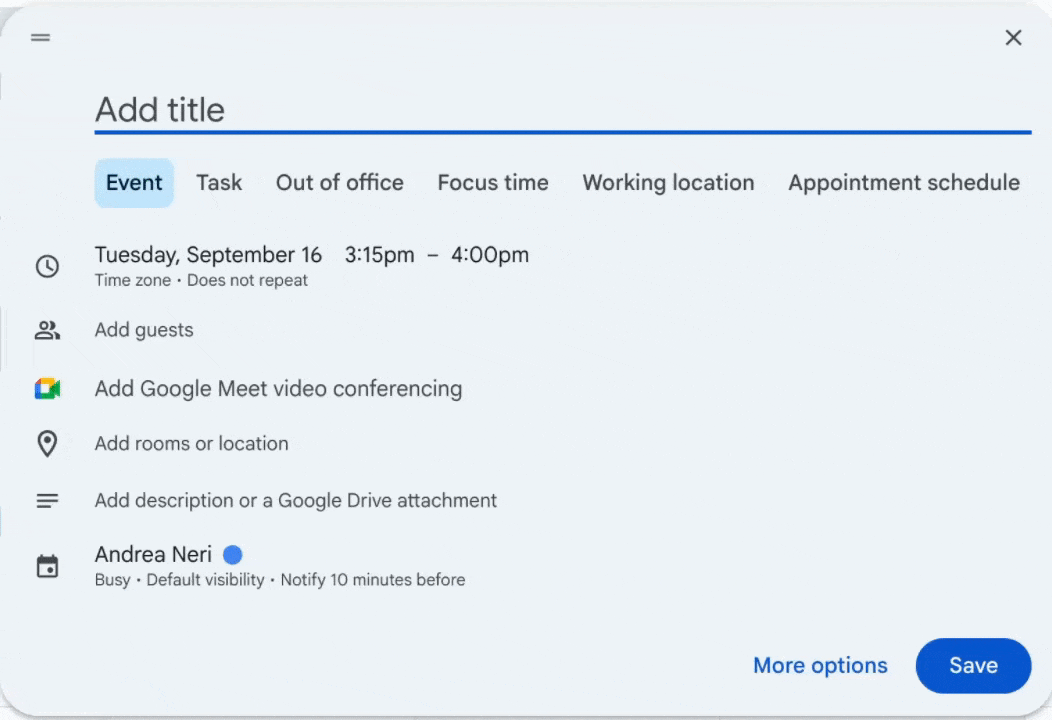Click the guests people icon
1052x720 pixels.
click(x=47, y=330)
